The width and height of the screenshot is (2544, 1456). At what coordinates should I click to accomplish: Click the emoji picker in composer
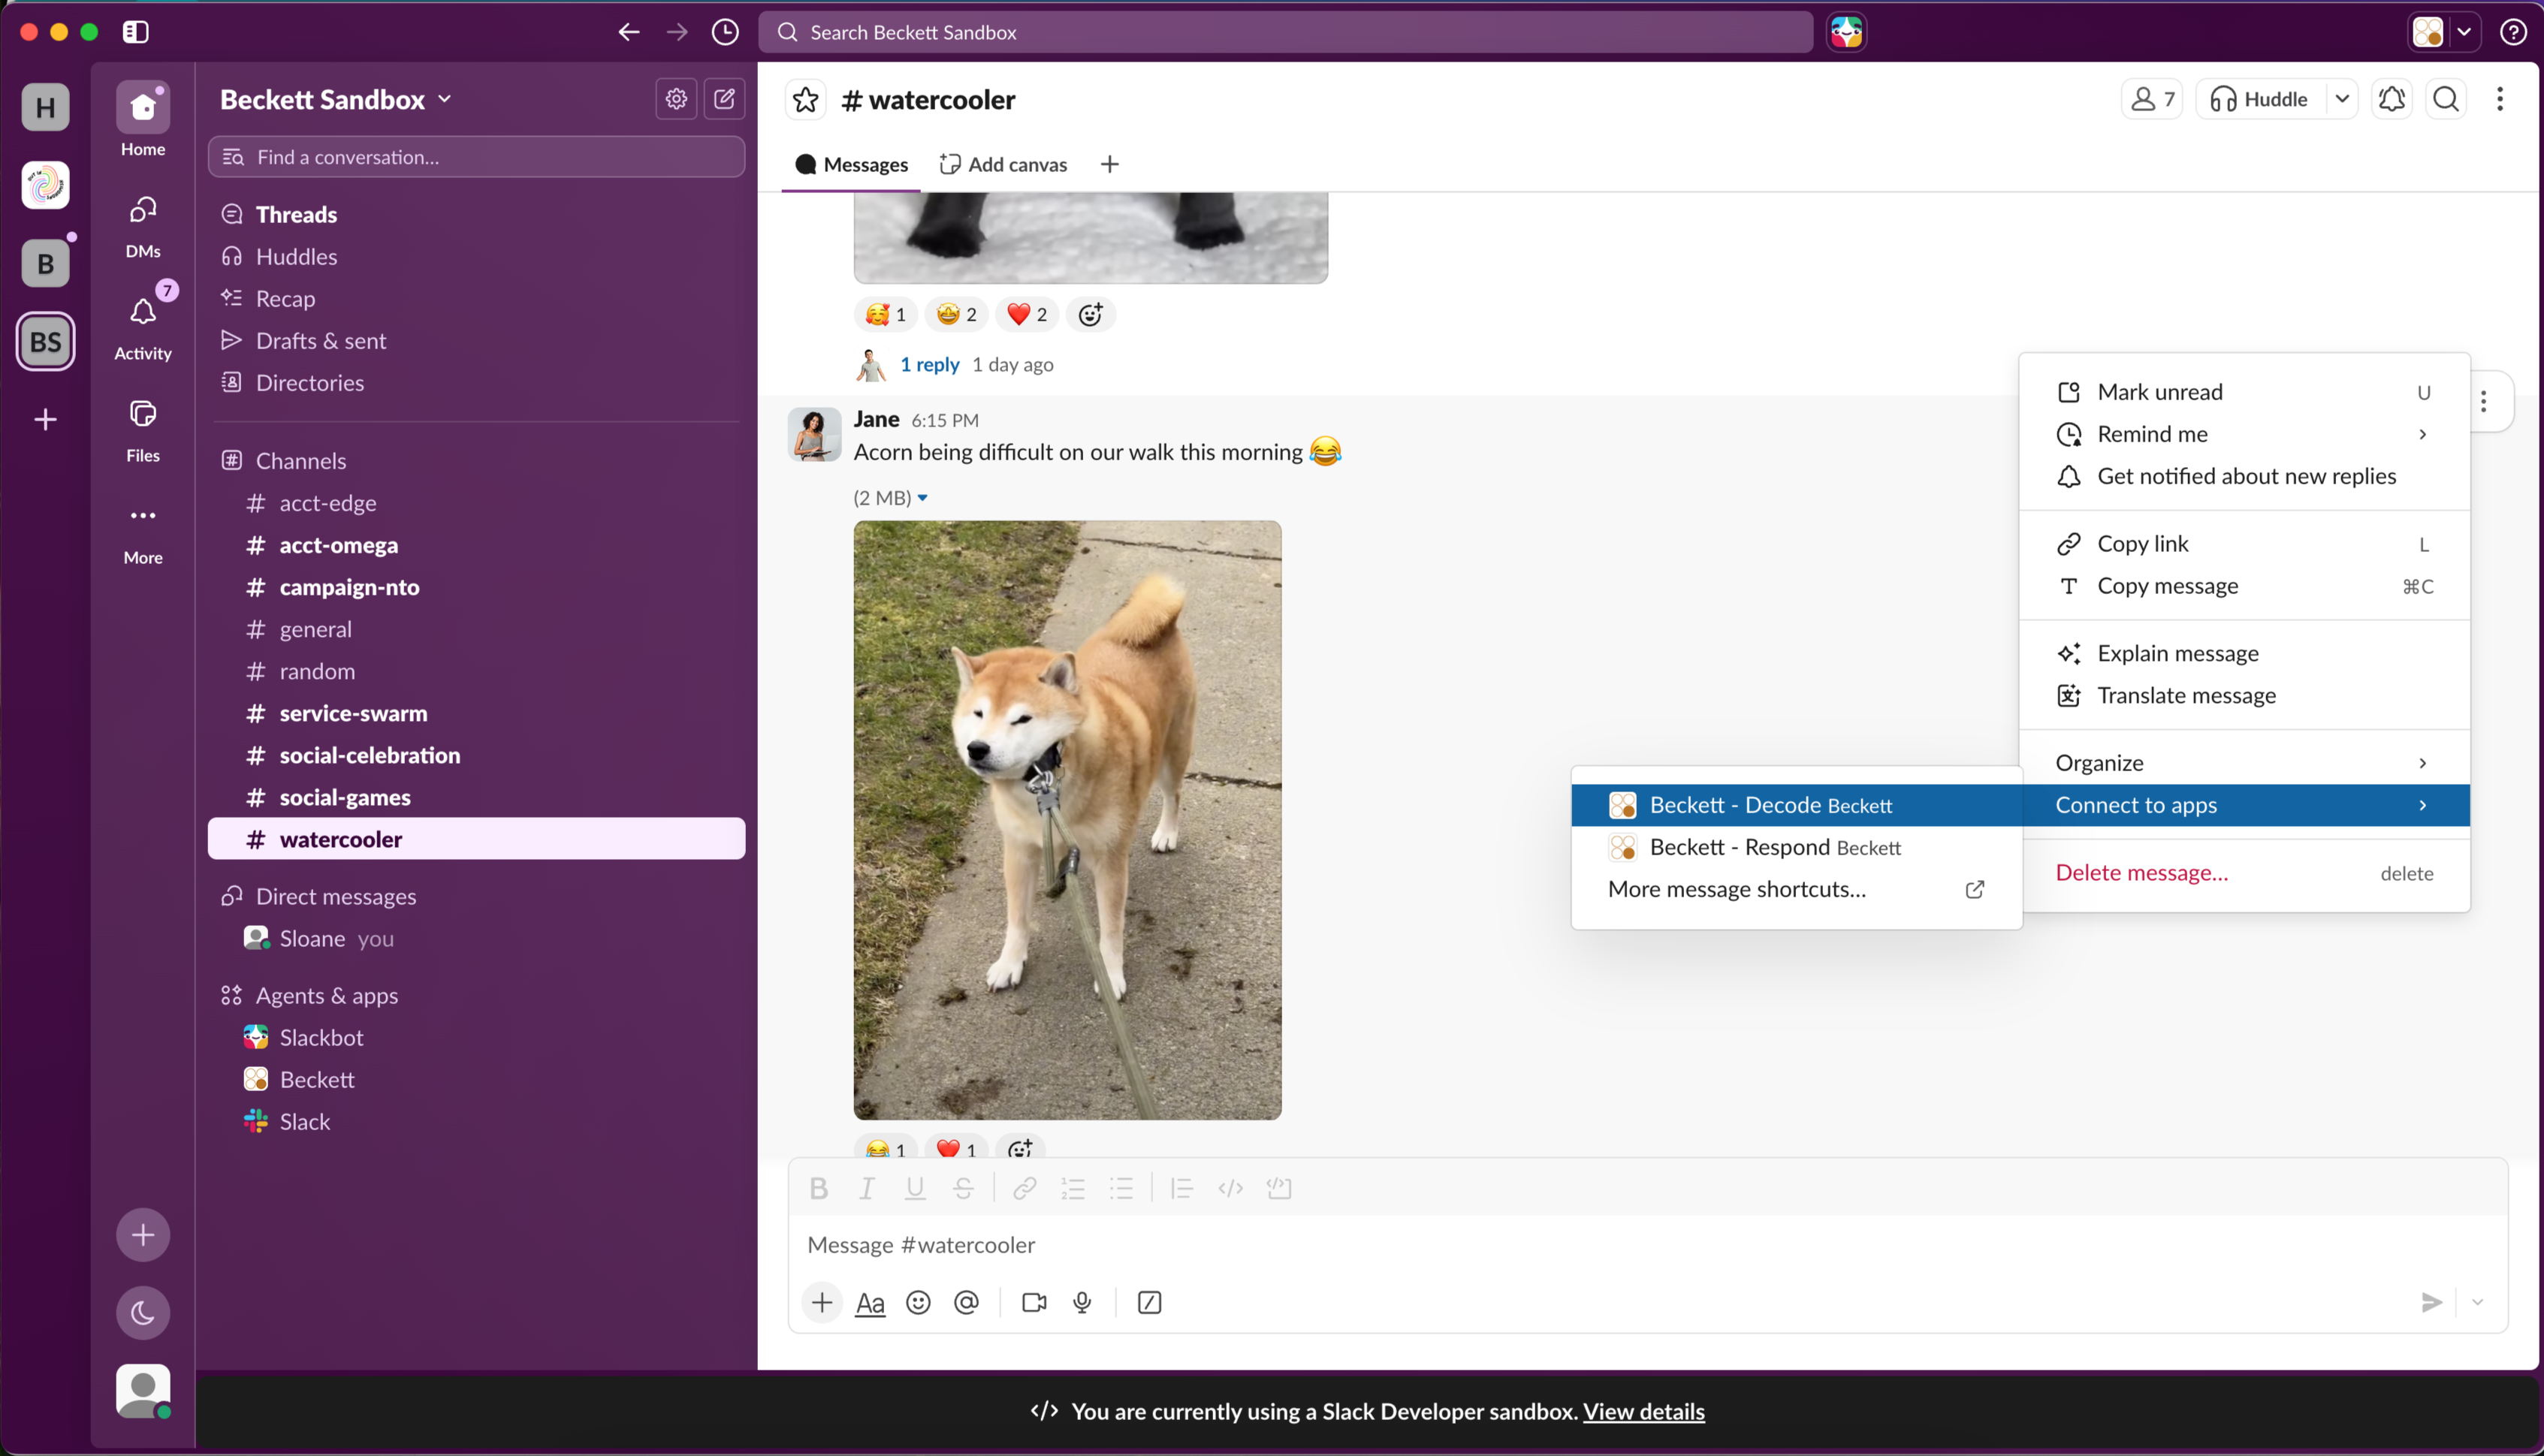coord(918,1302)
